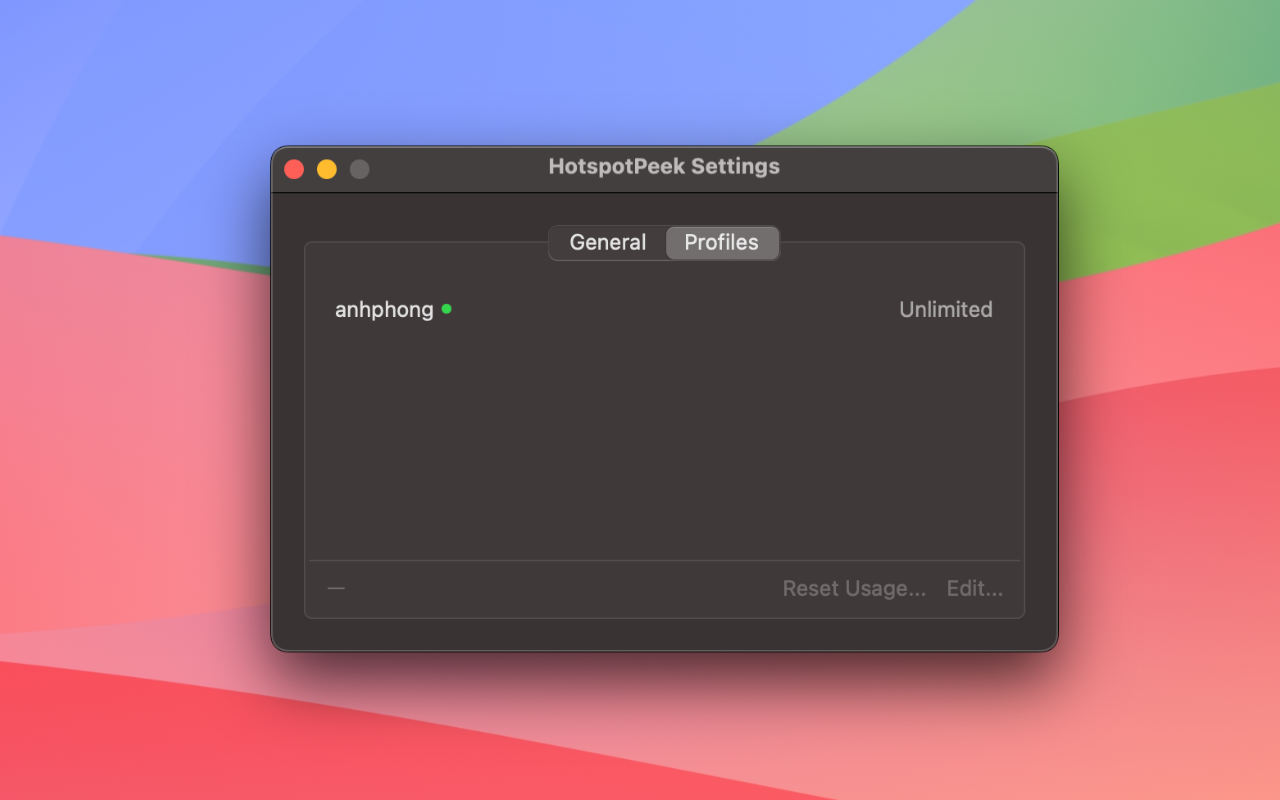The image size is (1280, 800).
Task: Select the Unlimited quota indicator for anhphong
Action: point(945,309)
